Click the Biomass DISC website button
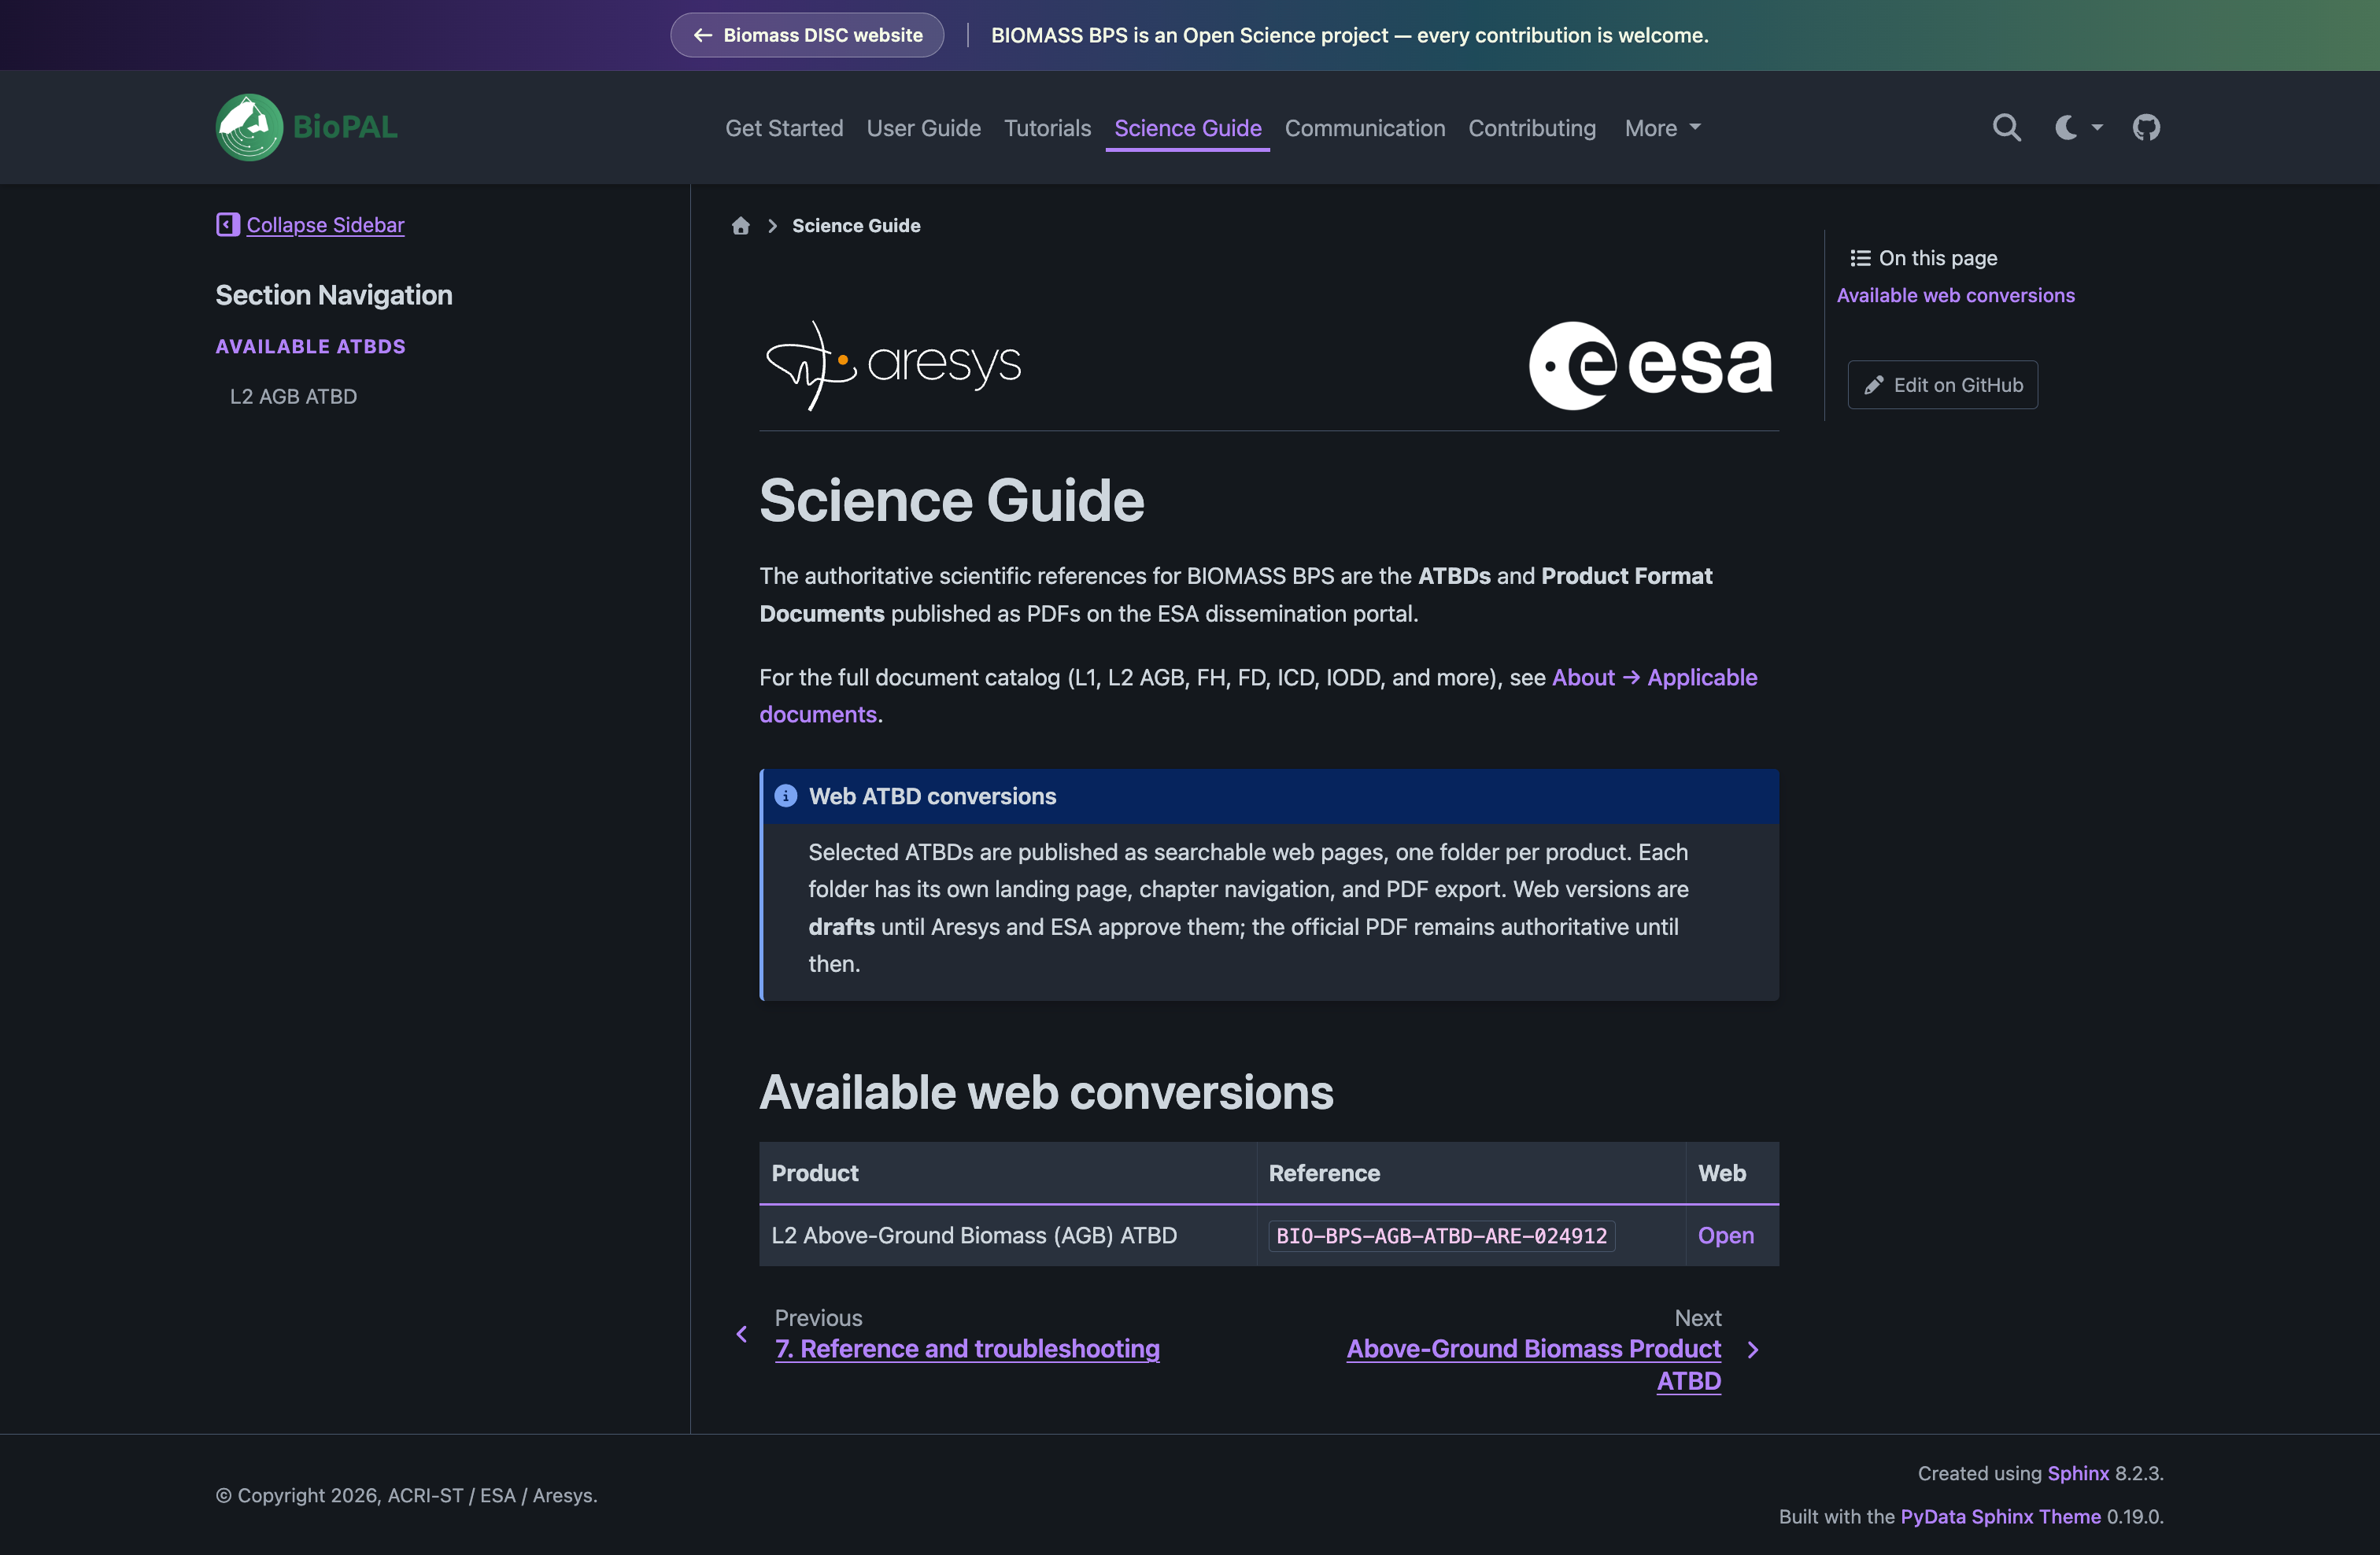 click(807, 35)
